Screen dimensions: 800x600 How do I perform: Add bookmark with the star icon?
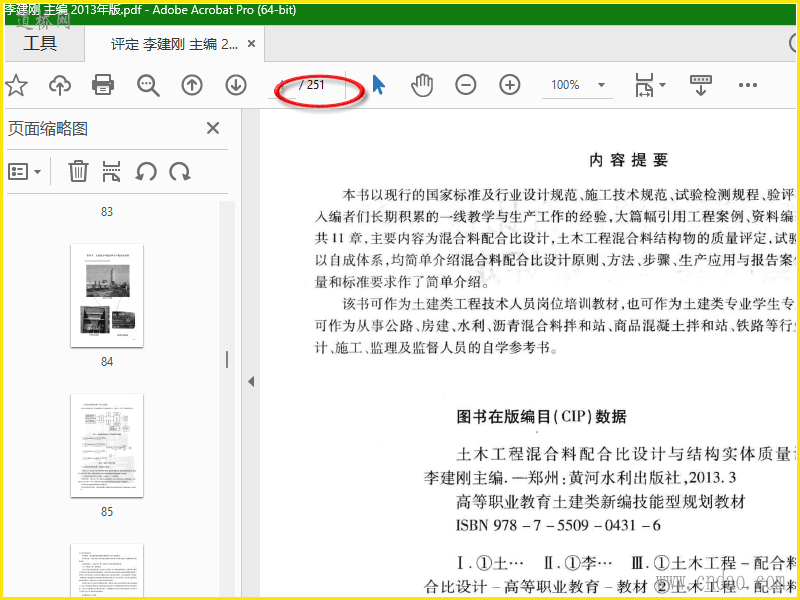pyautogui.click(x=16, y=85)
